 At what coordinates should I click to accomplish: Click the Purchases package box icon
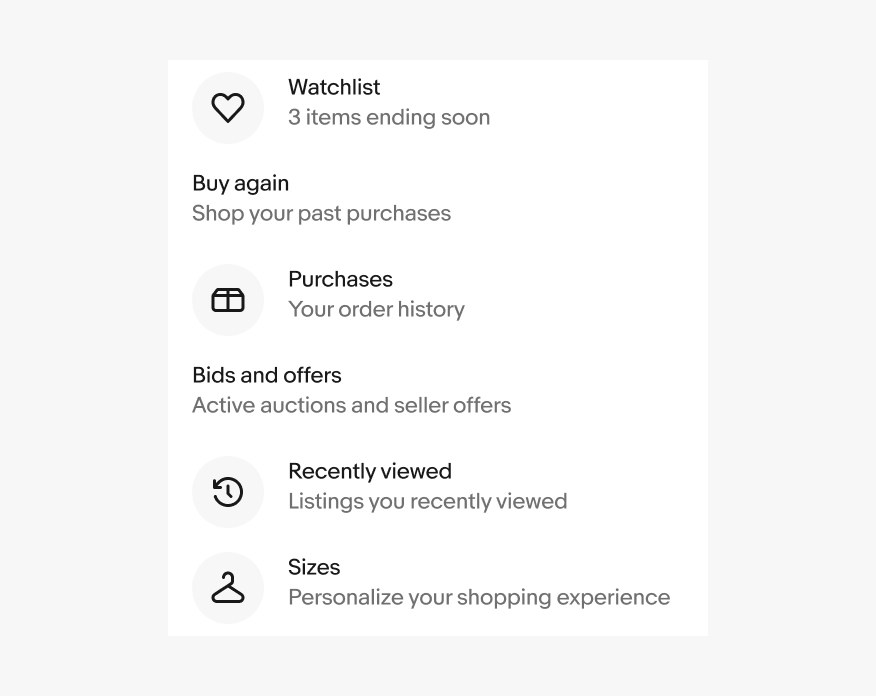point(228,300)
